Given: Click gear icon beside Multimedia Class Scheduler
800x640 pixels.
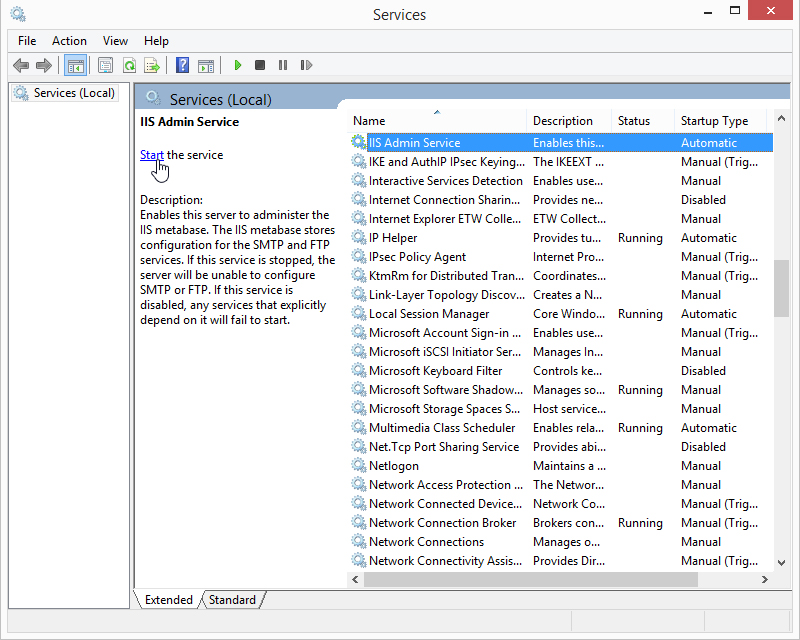Looking at the screenshot, I should point(359,427).
